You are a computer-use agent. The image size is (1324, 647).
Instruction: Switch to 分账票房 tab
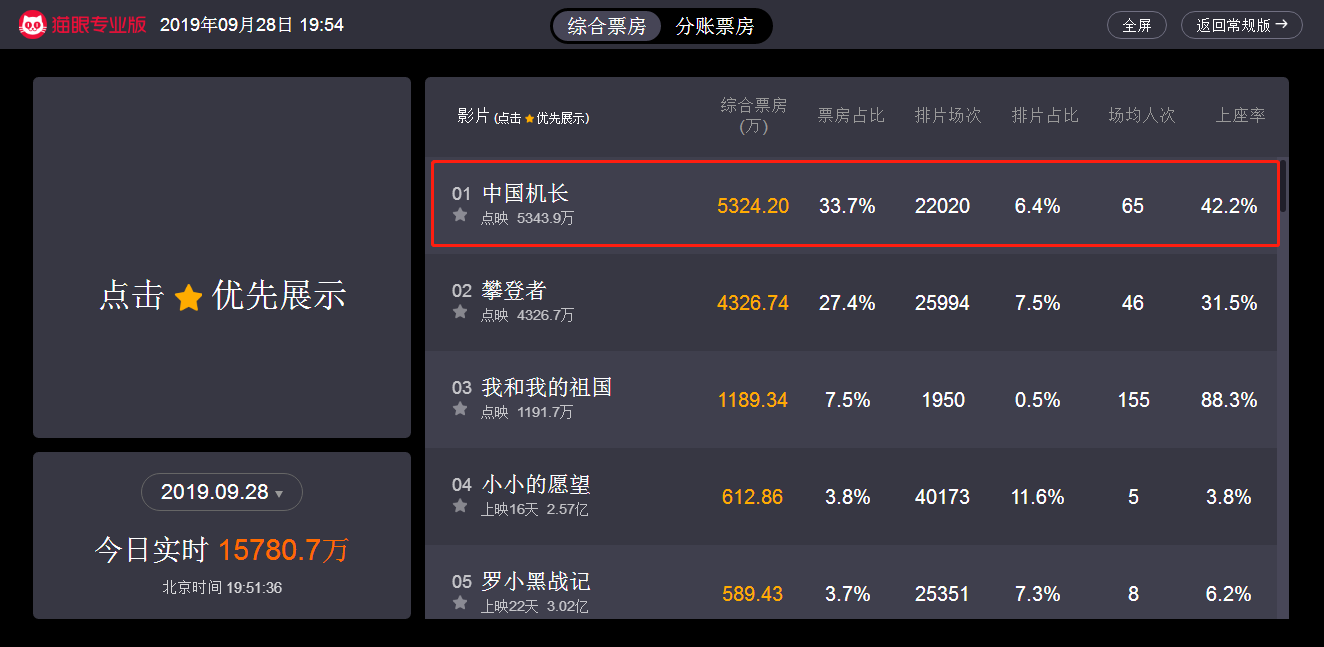click(x=715, y=26)
